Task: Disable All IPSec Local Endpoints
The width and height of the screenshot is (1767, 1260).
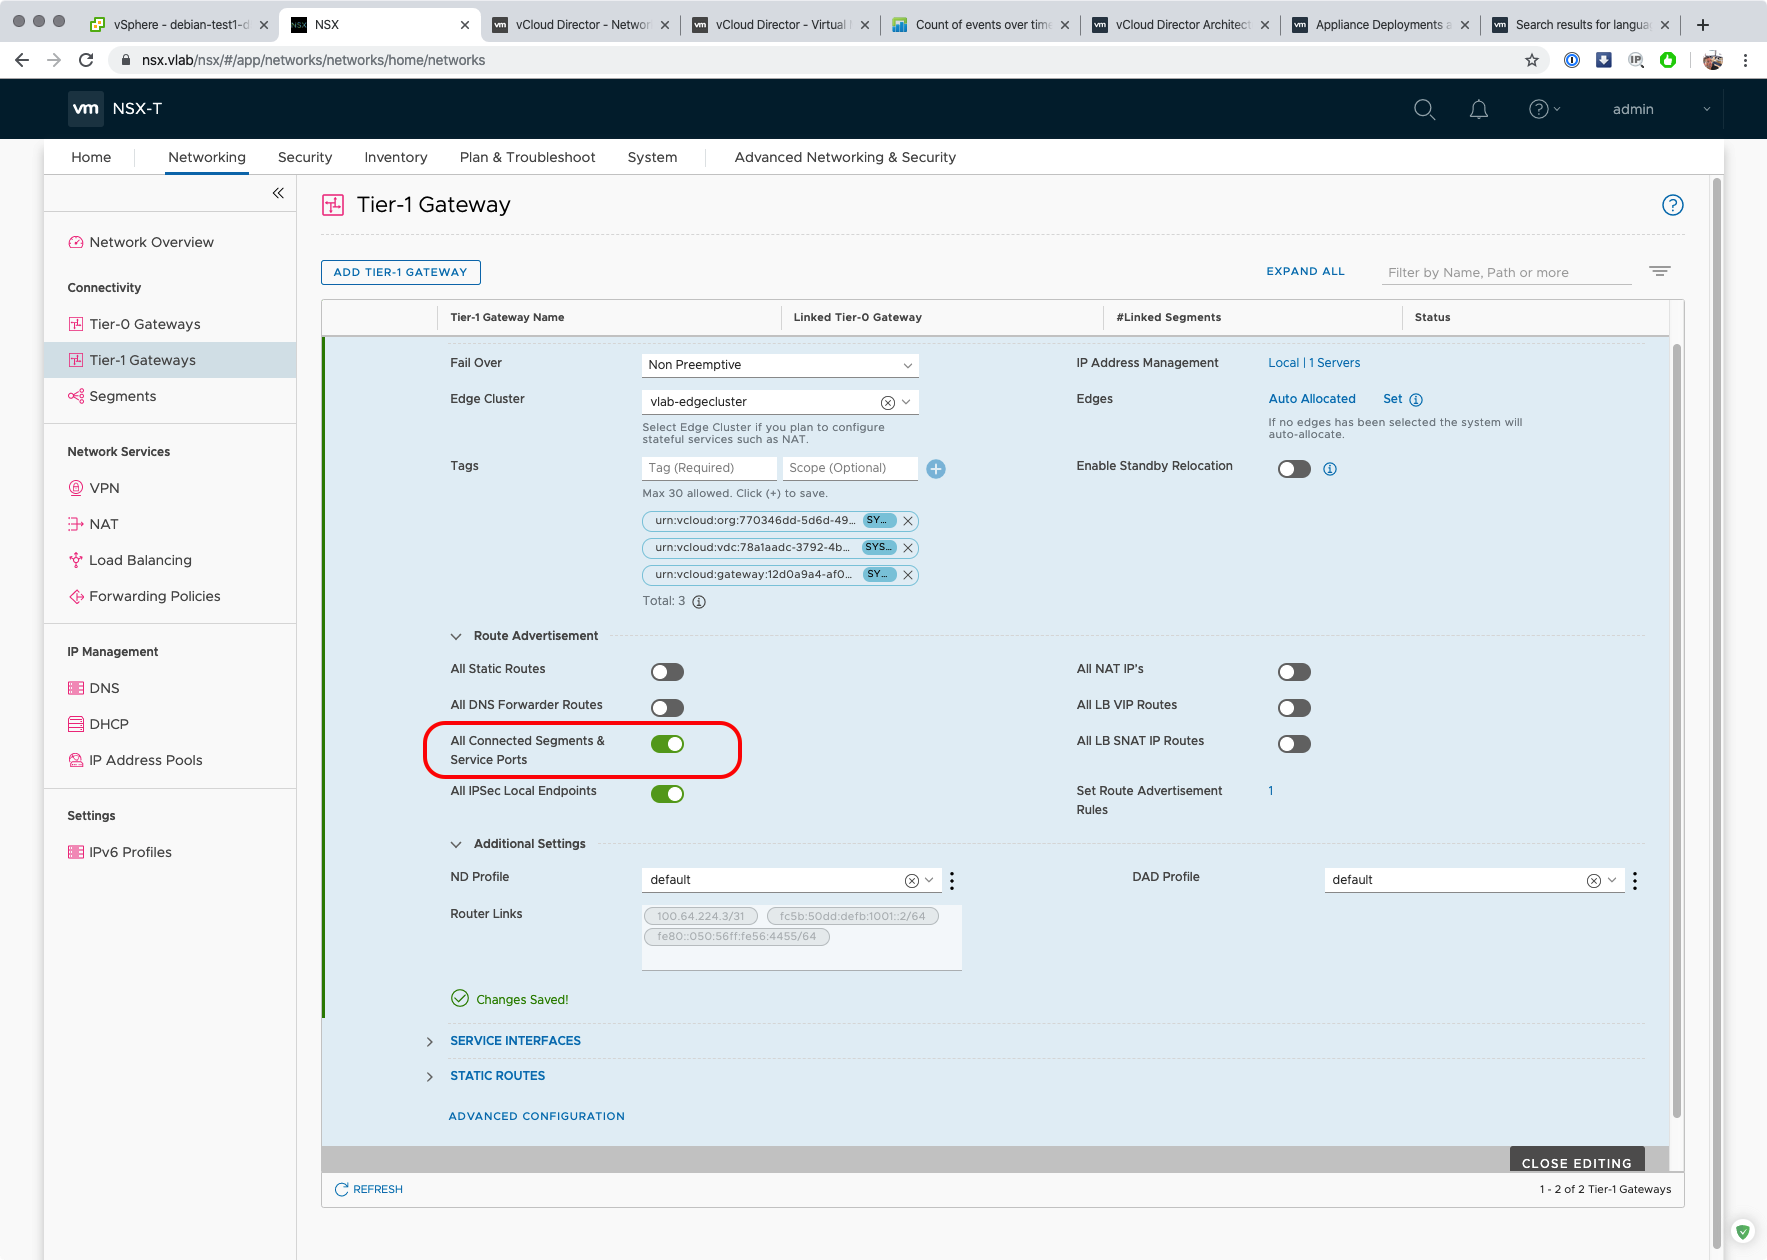Action: tap(667, 794)
